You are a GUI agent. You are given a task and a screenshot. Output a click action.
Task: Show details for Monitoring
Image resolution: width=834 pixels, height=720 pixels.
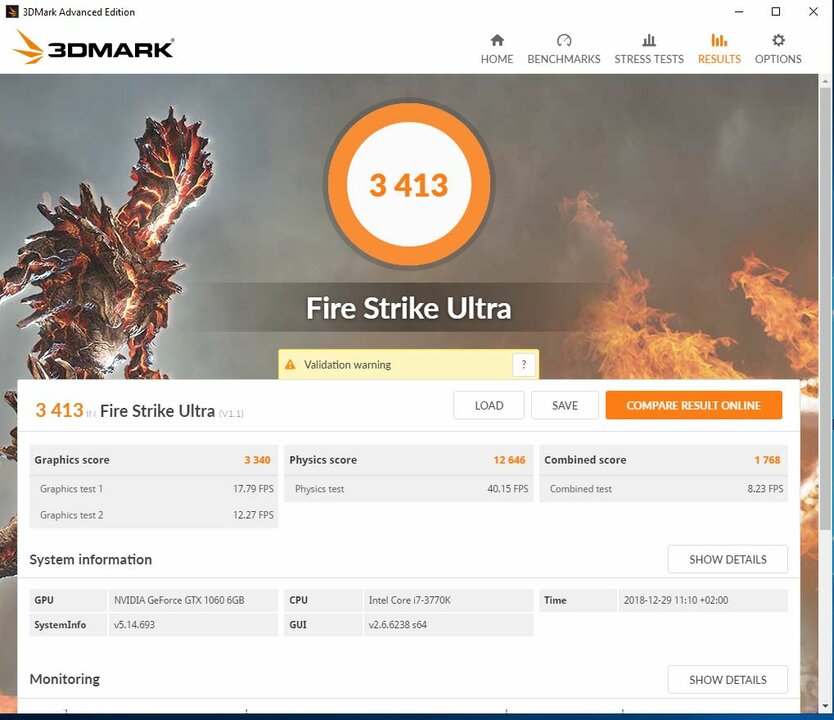click(728, 680)
